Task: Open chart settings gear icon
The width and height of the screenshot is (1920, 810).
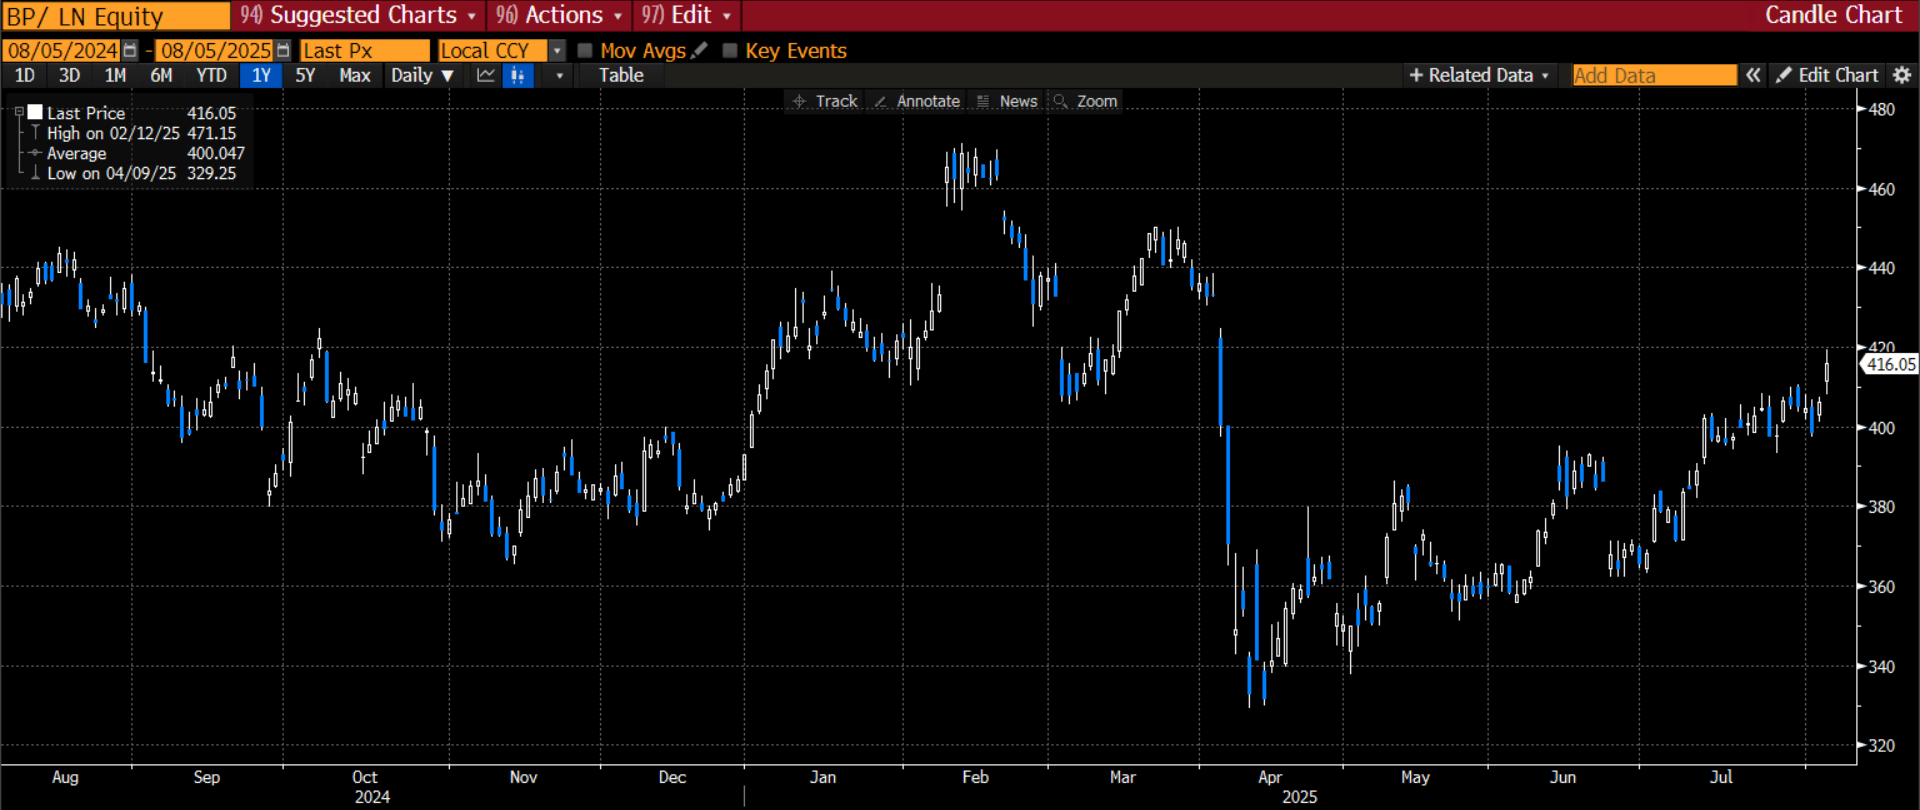Action: click(1902, 75)
